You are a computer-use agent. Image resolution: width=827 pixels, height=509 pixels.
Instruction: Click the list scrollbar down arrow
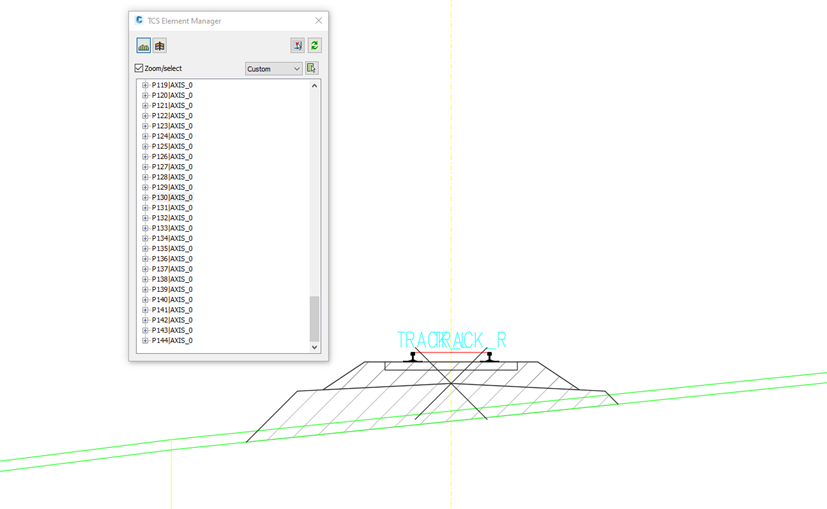coord(314,347)
